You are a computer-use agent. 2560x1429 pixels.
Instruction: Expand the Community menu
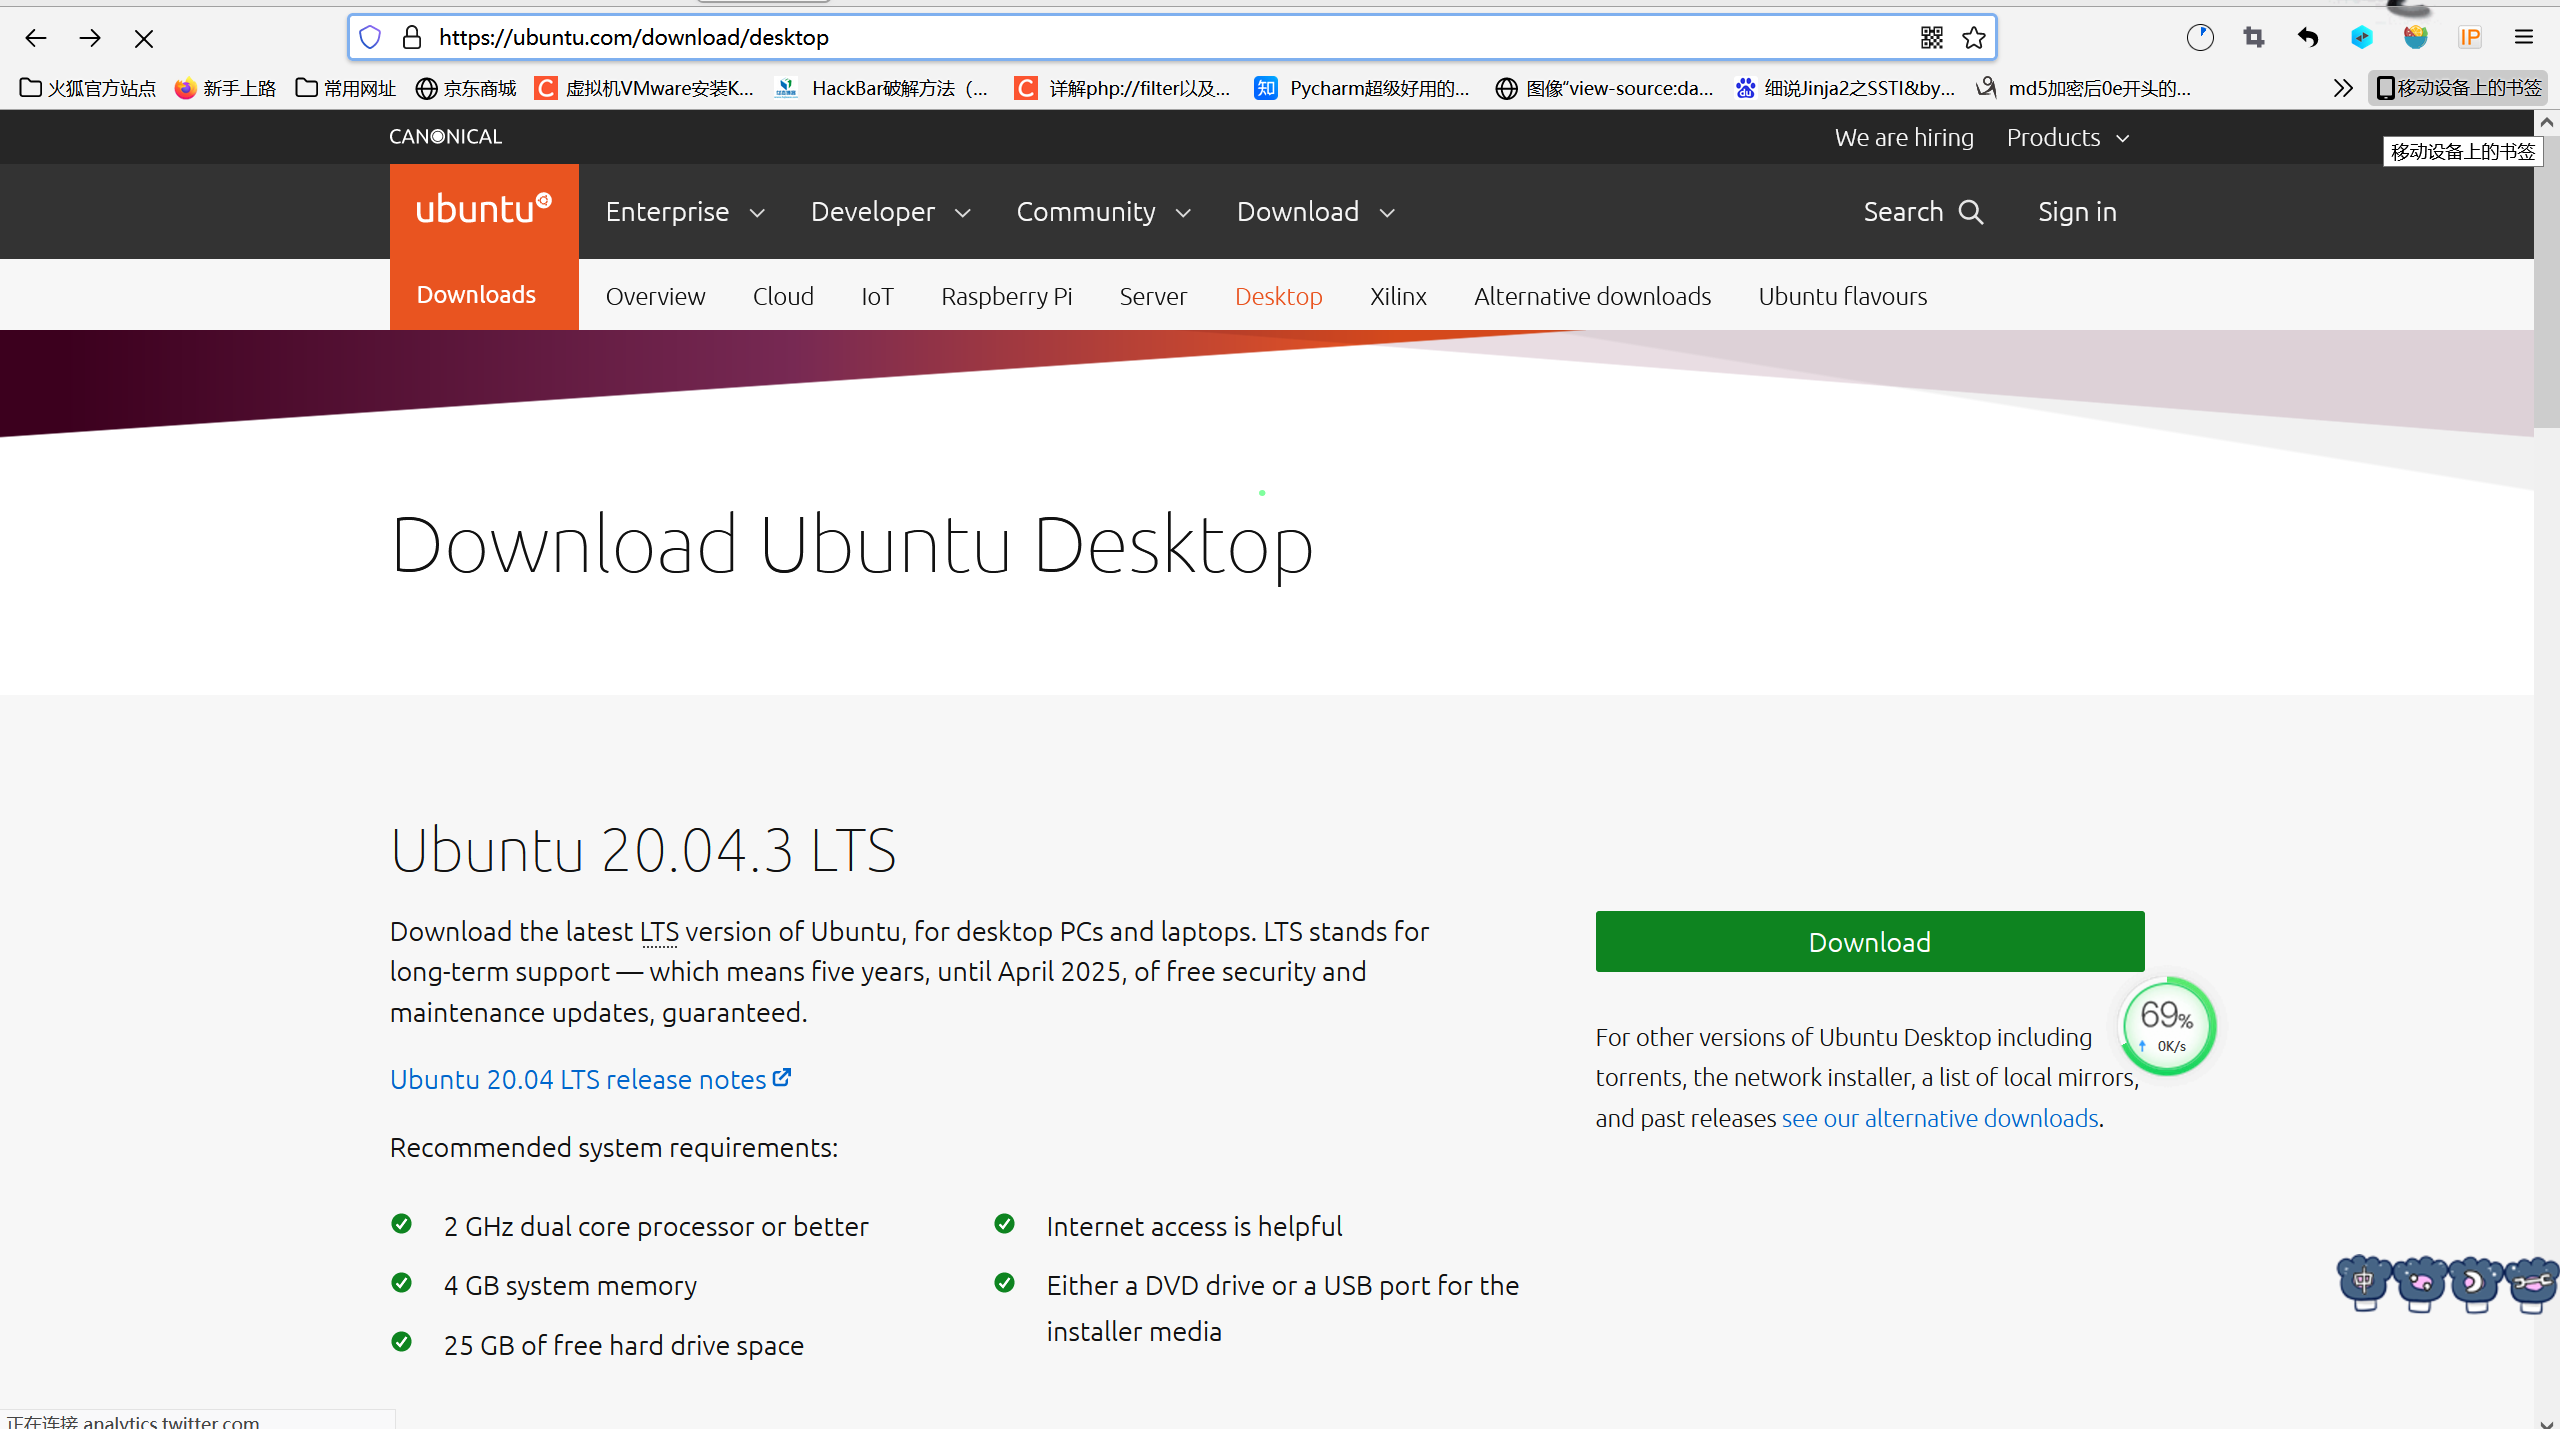coord(1101,211)
